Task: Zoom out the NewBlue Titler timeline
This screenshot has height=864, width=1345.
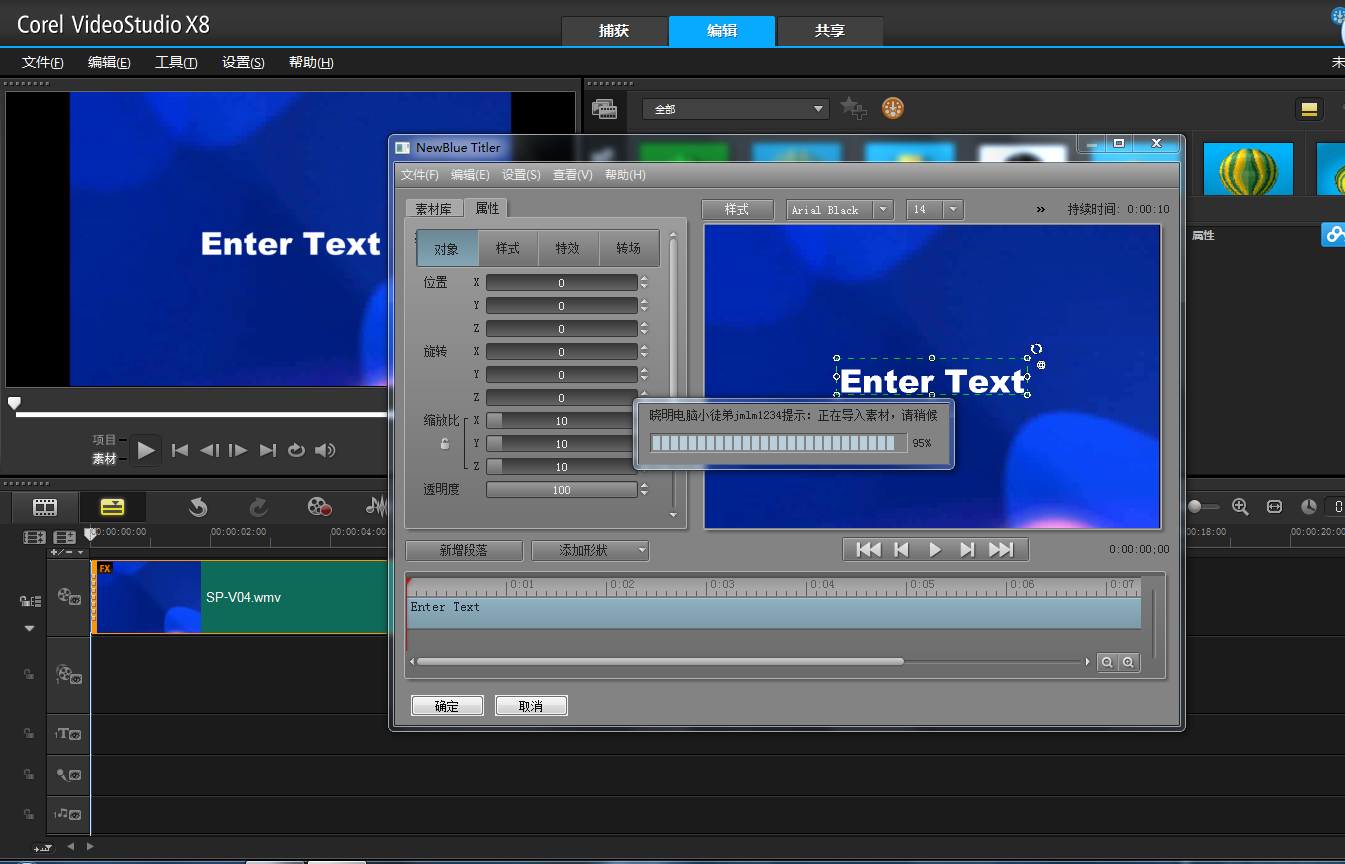Action: (1107, 662)
